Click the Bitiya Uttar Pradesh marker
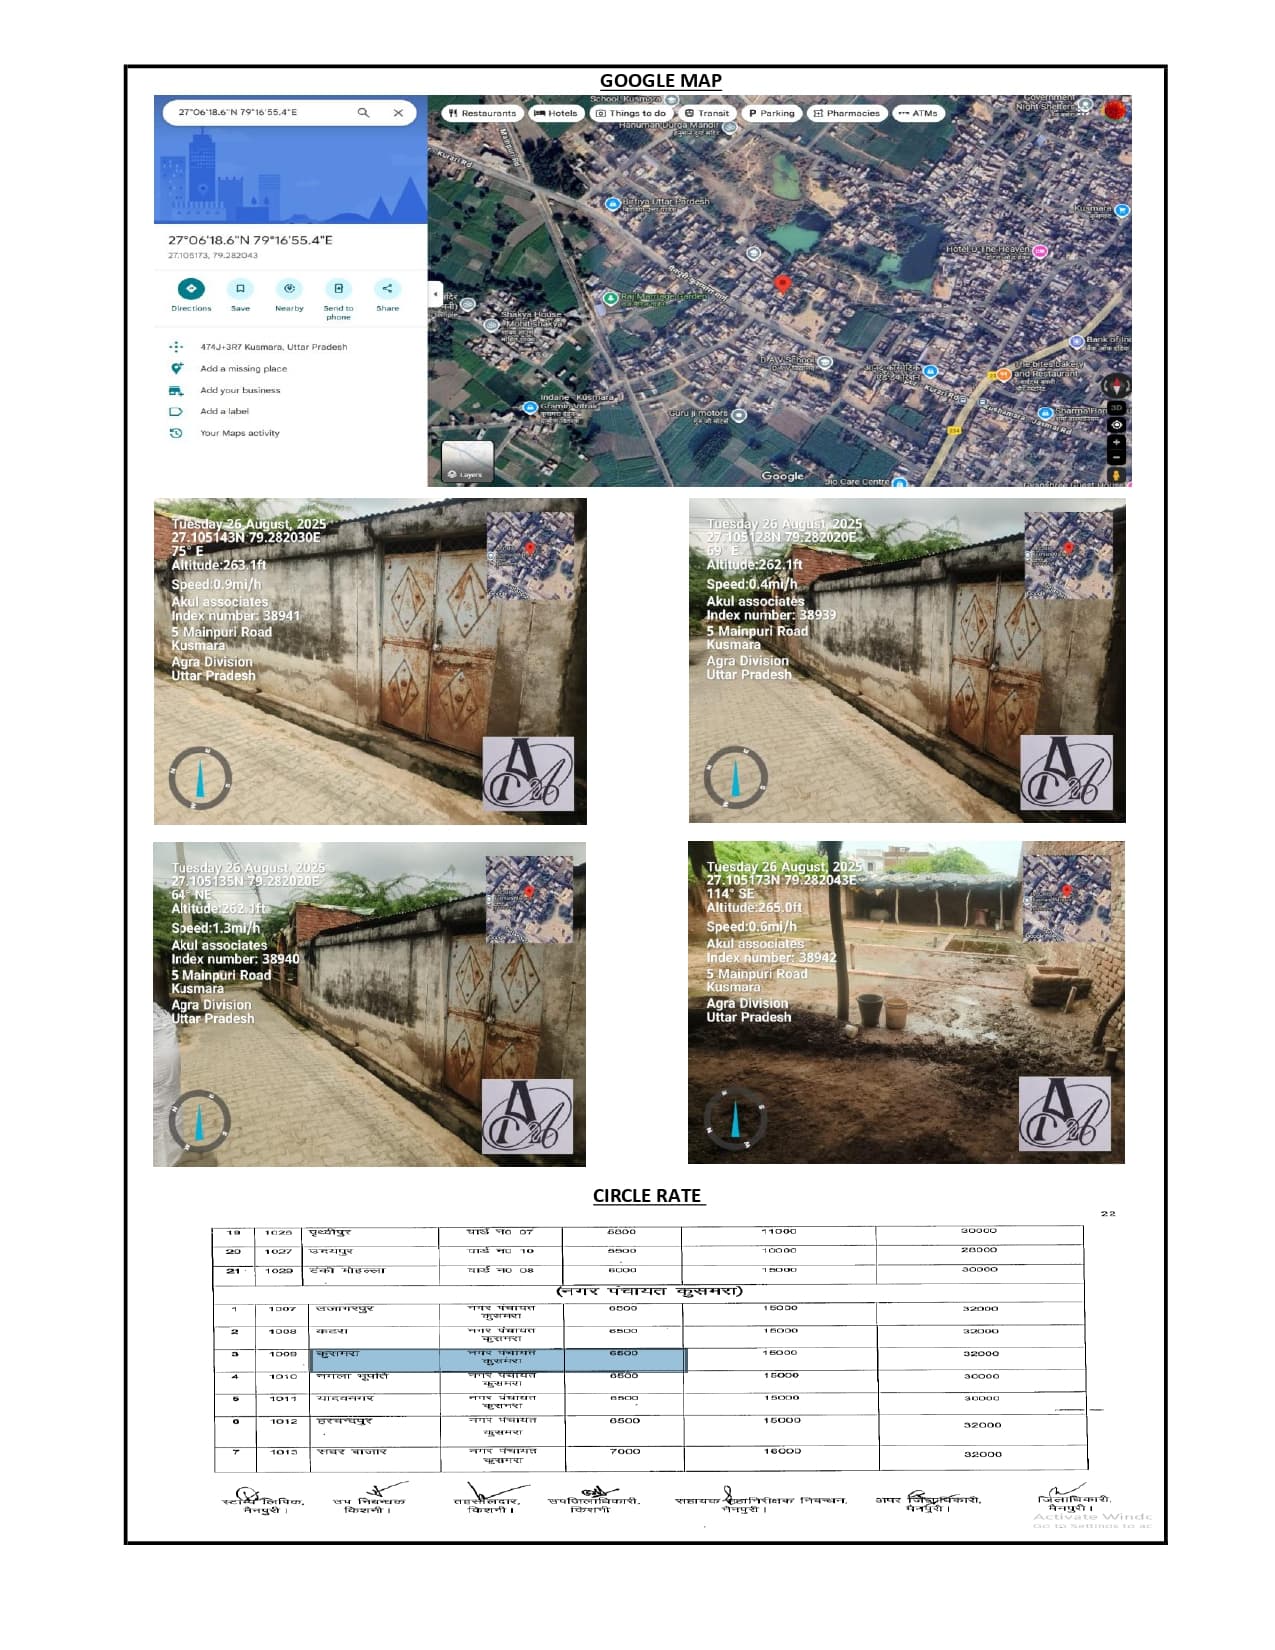Viewport: 1275px width, 1650px height. click(613, 203)
